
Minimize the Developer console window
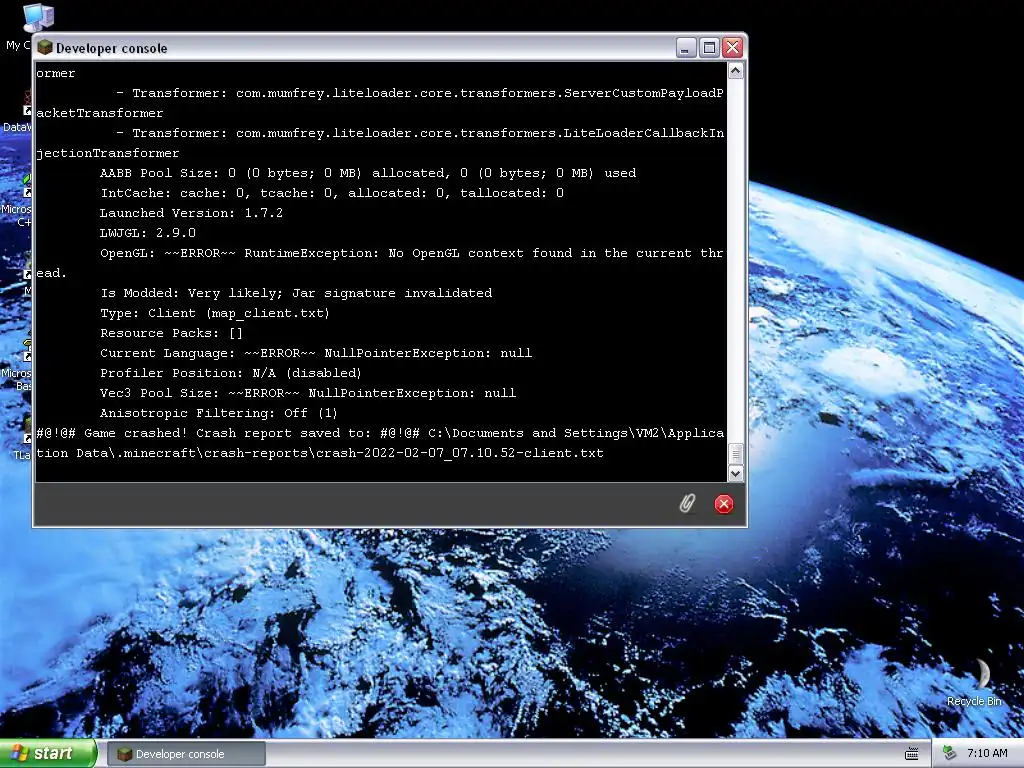[686, 48]
